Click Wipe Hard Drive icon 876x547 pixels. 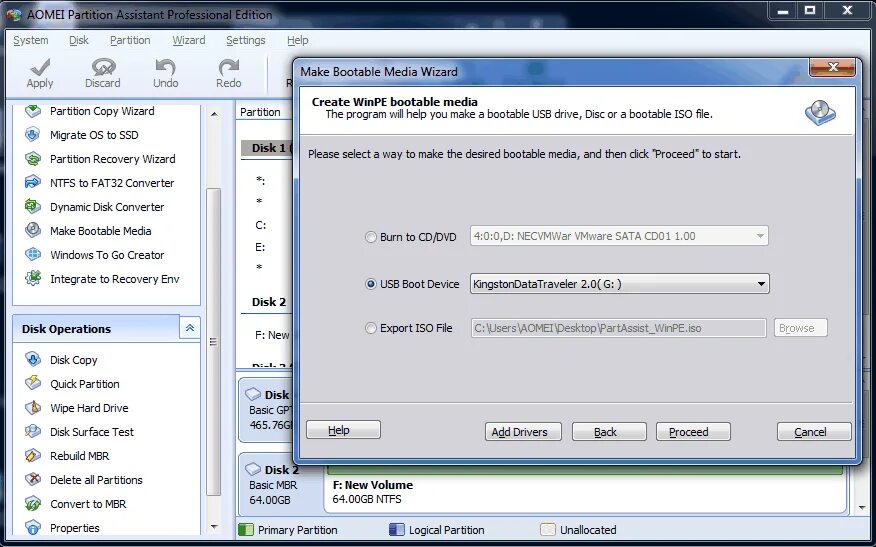33,407
